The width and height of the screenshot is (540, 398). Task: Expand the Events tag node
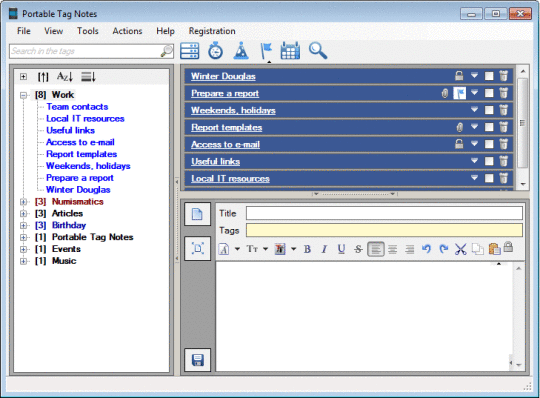coord(23,249)
